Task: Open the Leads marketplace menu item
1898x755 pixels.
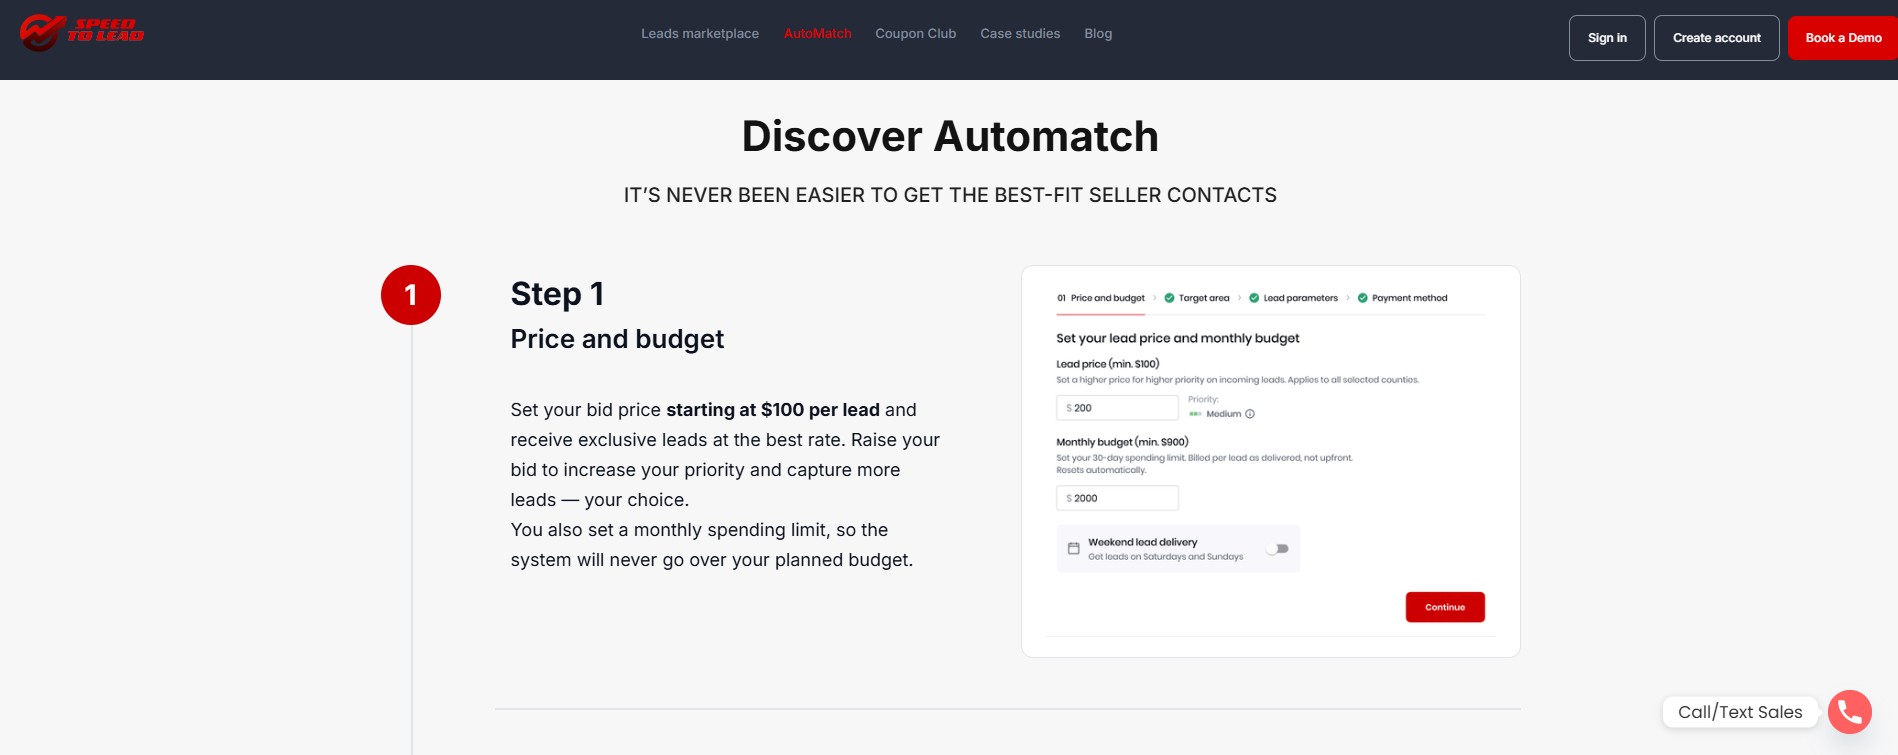Action: pyautogui.click(x=700, y=34)
